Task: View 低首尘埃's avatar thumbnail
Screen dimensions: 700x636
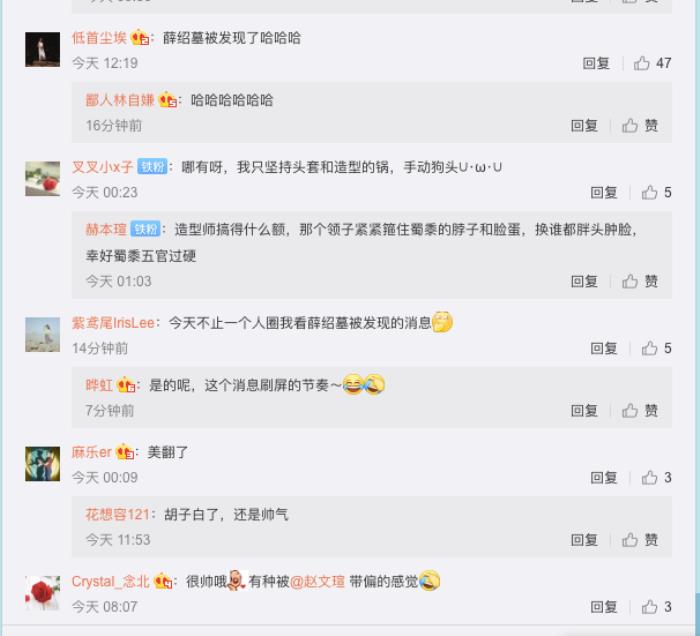Action: 42,50
